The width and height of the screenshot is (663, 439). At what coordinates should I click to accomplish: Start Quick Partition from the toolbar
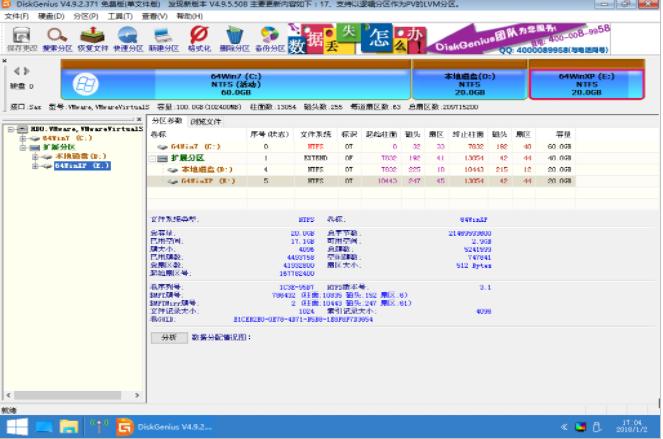coord(128,39)
